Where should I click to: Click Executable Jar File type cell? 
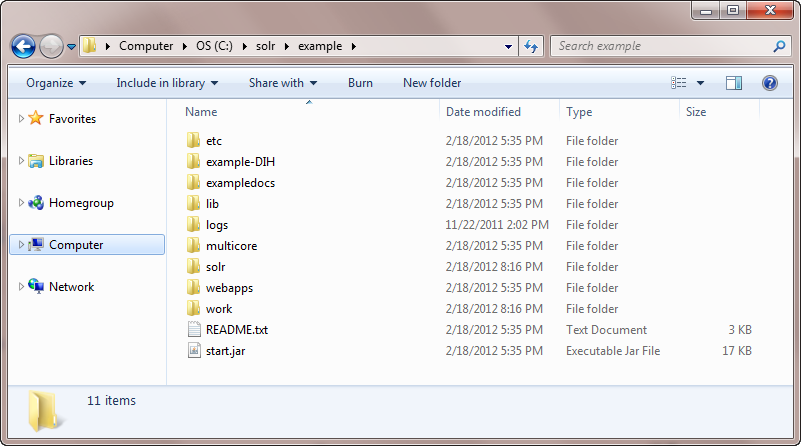coord(613,350)
